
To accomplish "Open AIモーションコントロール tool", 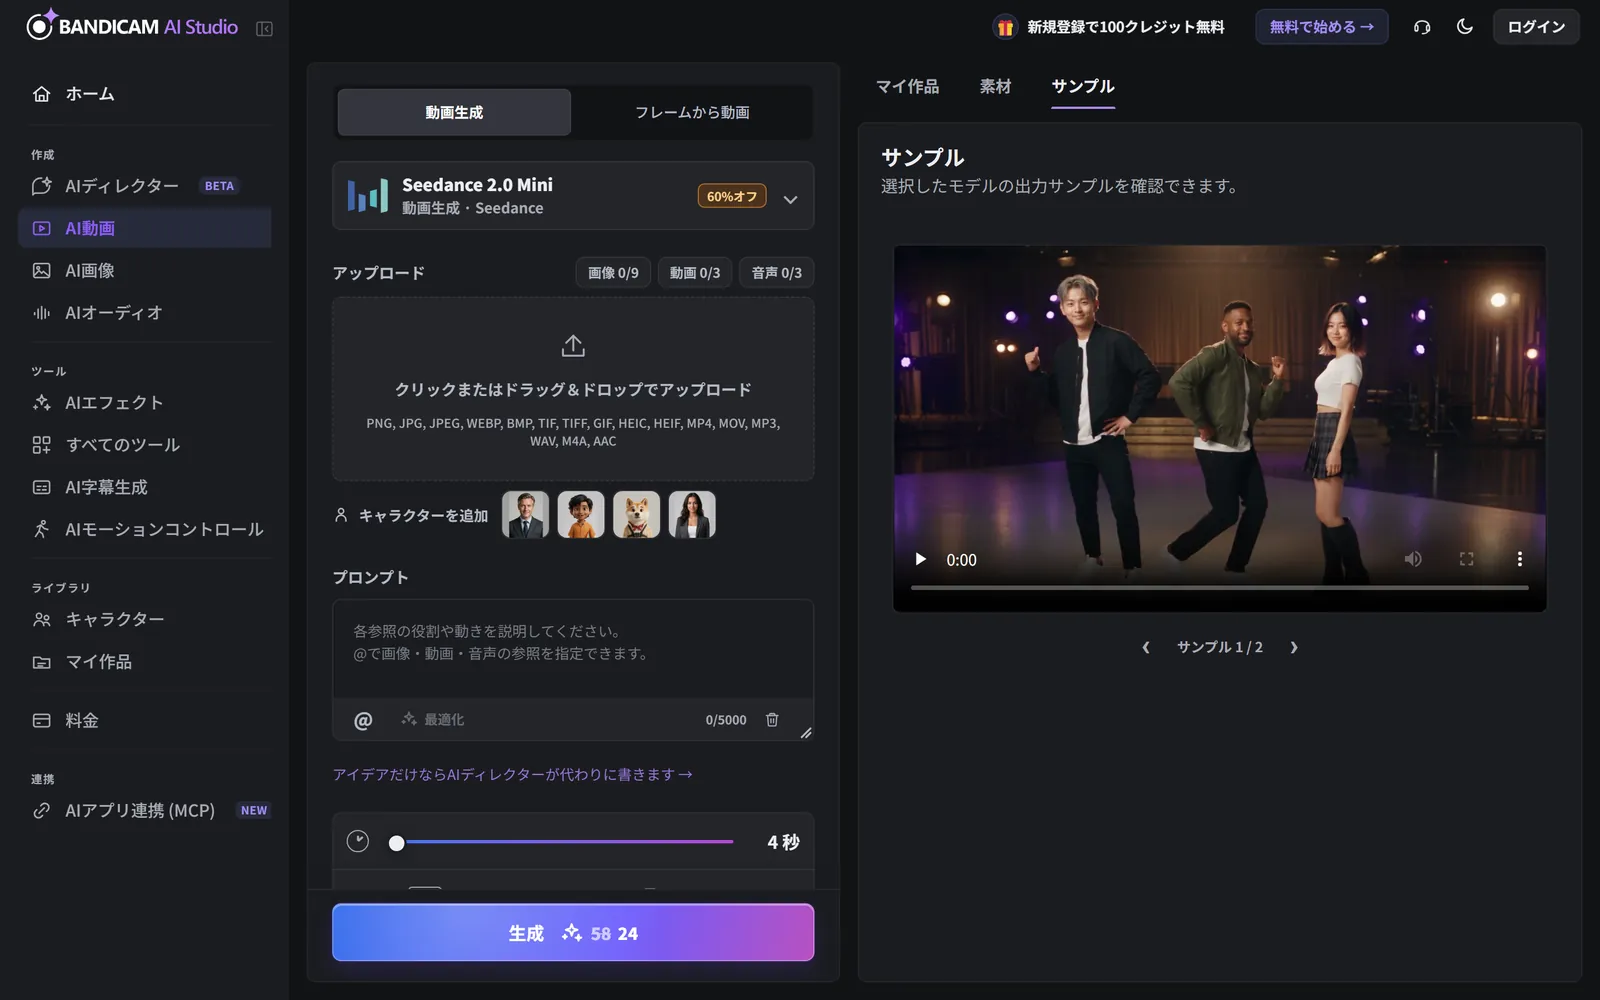I will [x=145, y=529].
